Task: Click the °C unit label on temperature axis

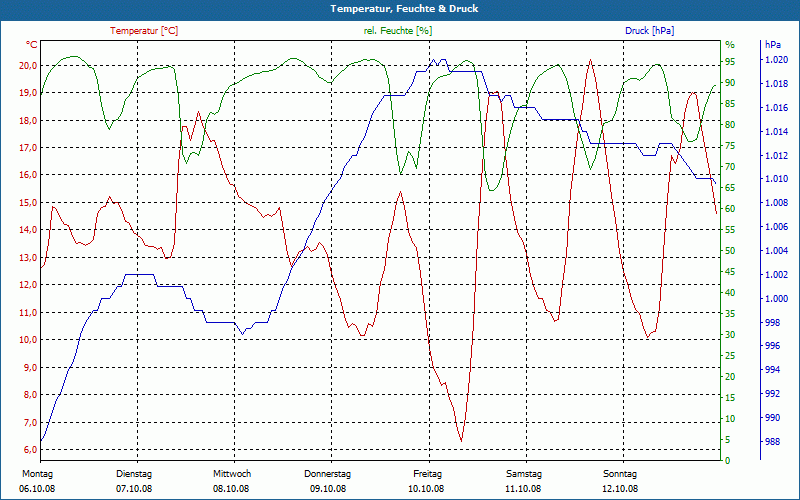Action: point(32,45)
